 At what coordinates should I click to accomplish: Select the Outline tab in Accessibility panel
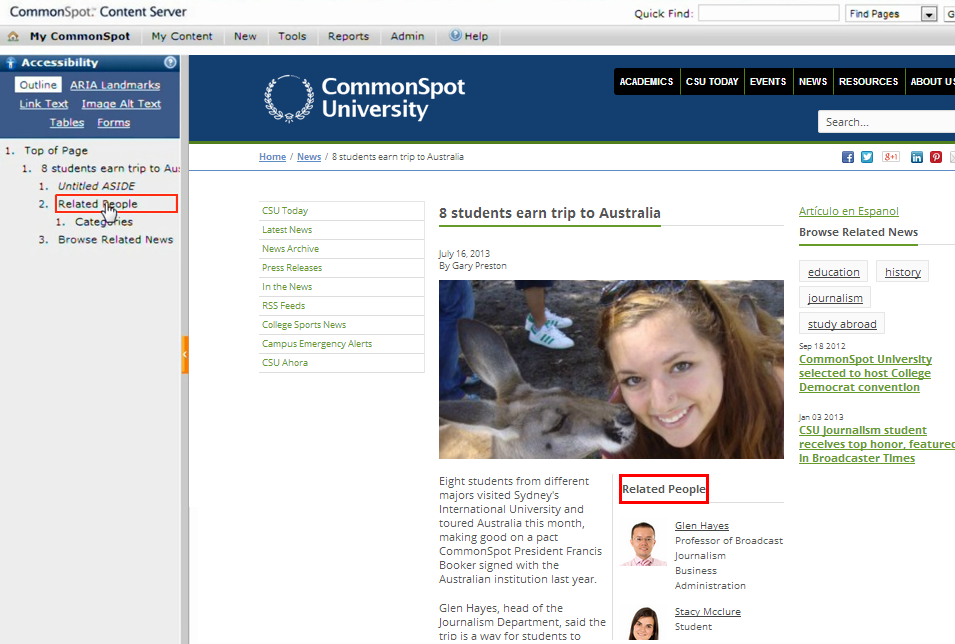38,85
